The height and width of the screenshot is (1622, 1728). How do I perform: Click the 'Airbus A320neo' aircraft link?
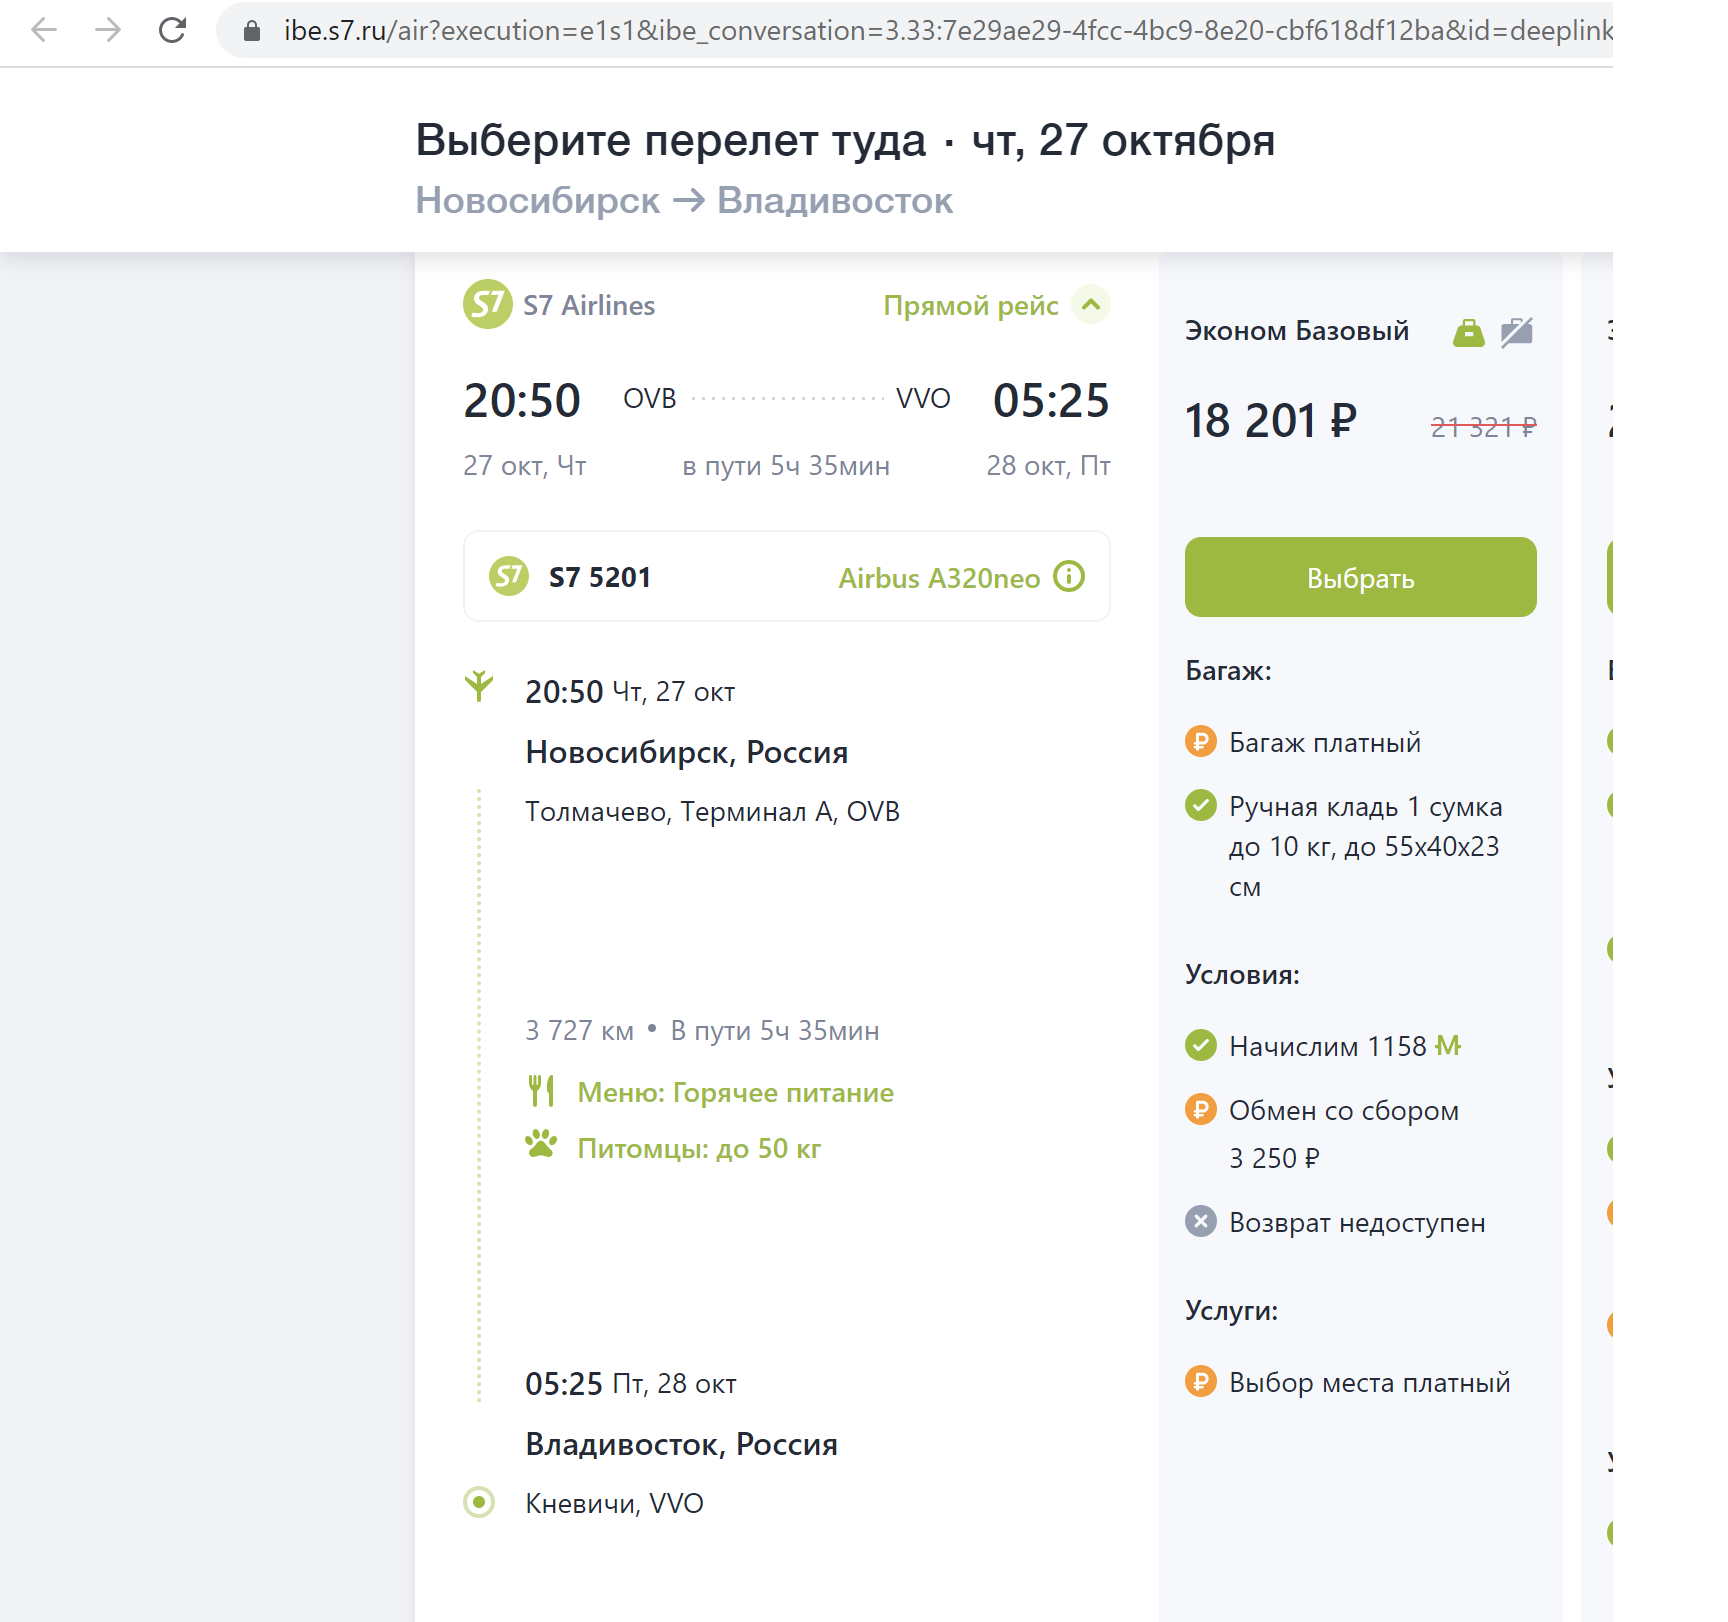938,578
